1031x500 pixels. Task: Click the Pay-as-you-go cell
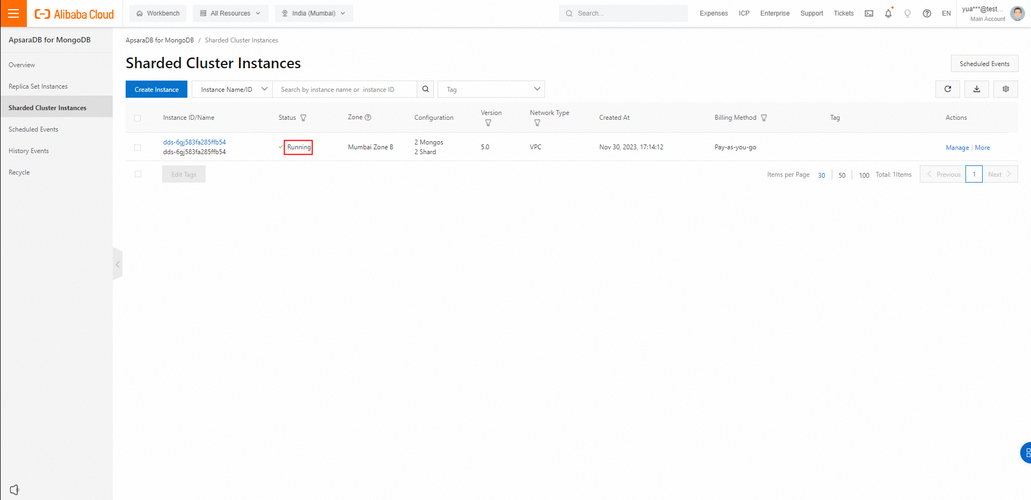[735, 147]
